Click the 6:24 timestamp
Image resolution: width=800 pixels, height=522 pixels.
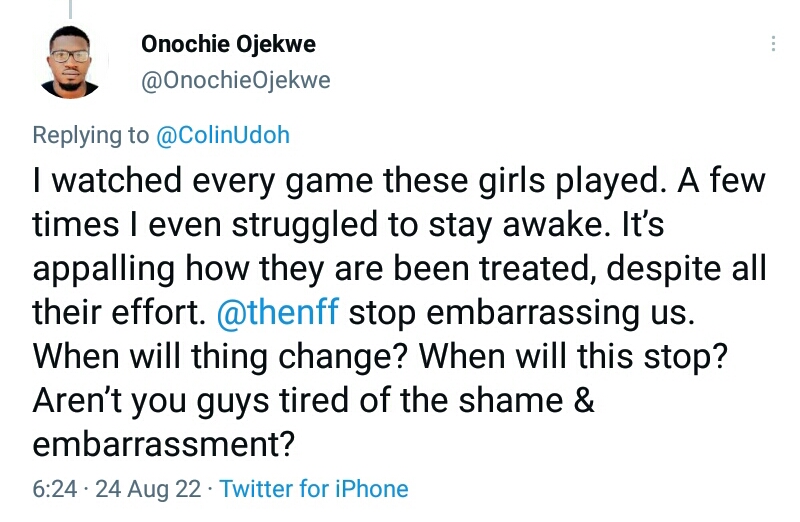(x=52, y=489)
